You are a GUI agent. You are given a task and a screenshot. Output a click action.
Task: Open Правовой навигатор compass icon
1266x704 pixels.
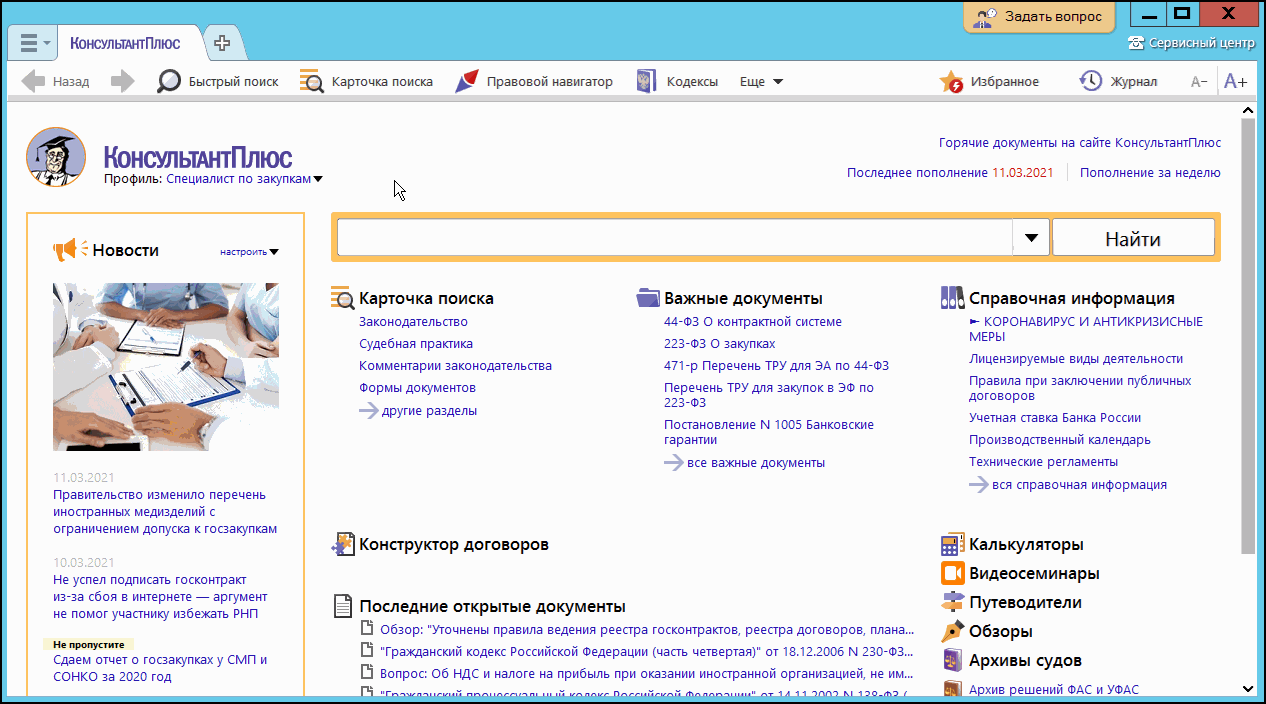tap(466, 82)
